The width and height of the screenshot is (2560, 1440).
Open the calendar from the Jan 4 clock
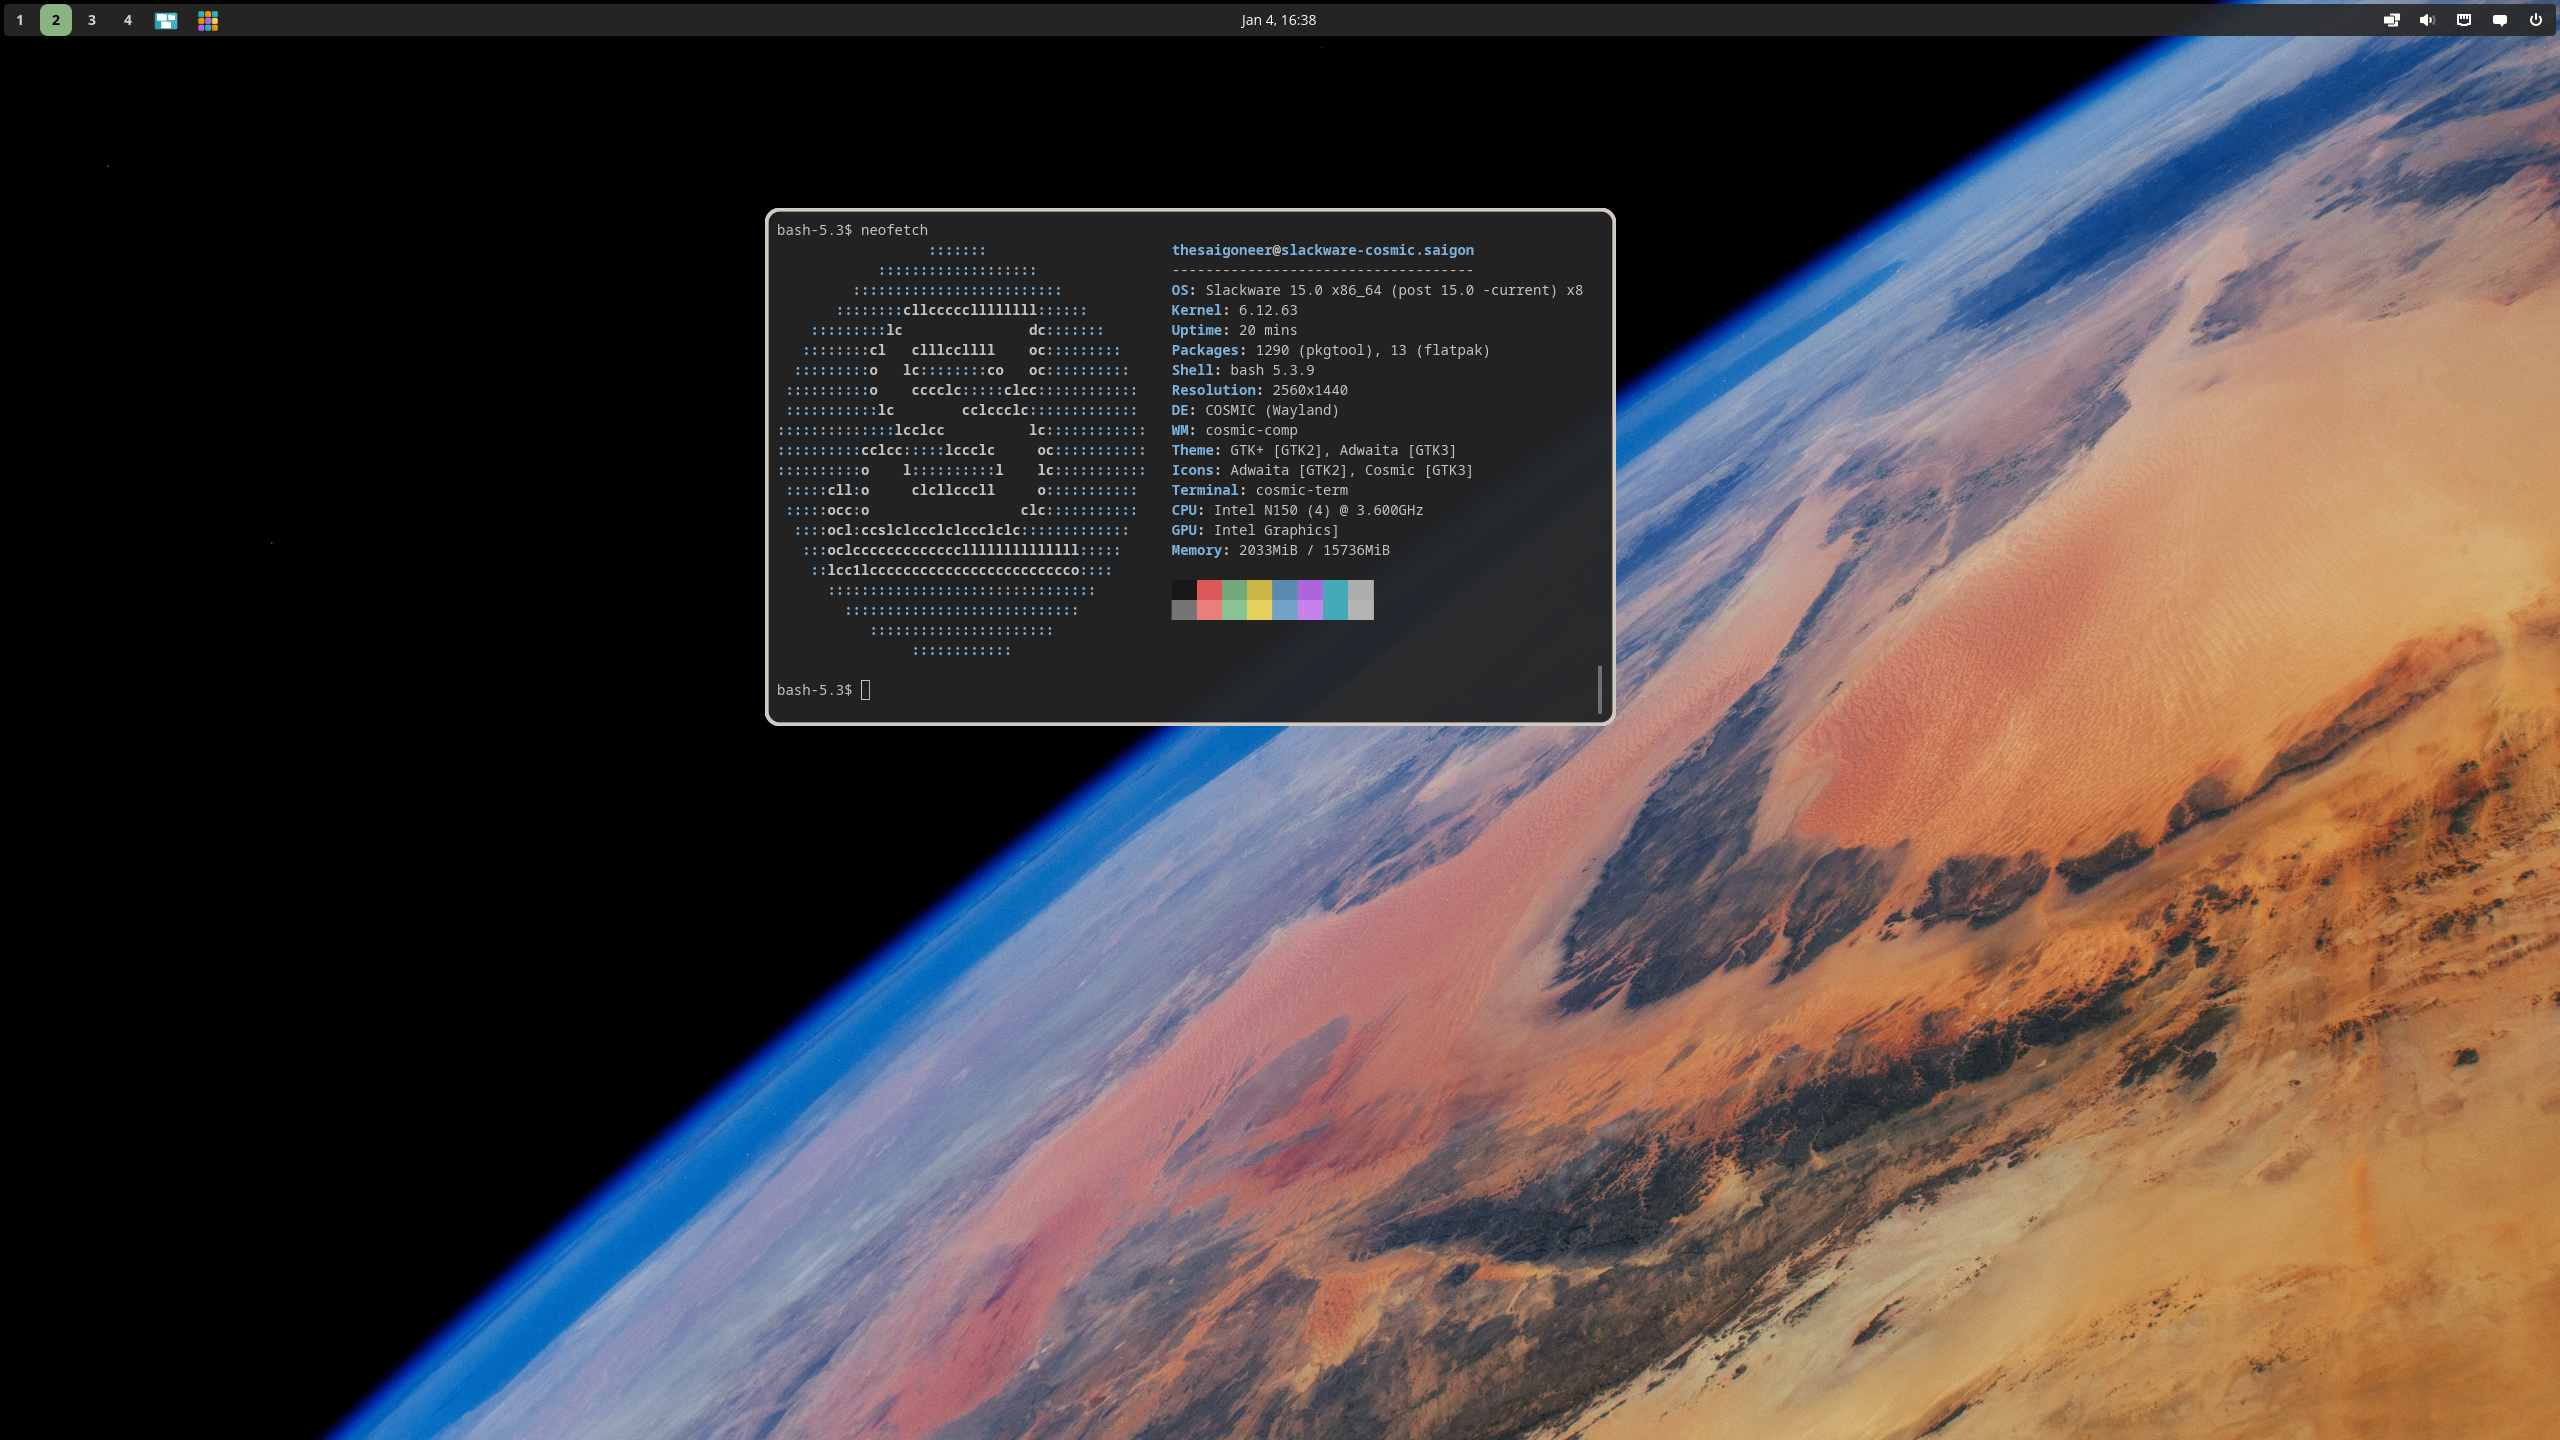[1278, 20]
